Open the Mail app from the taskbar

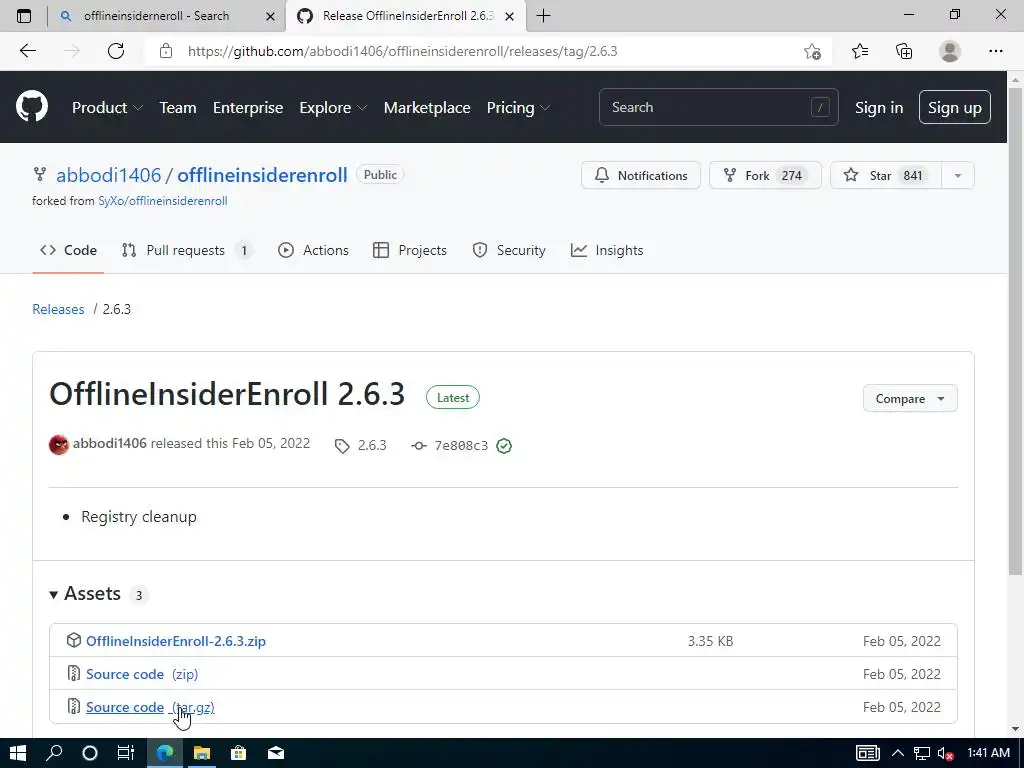click(276, 753)
